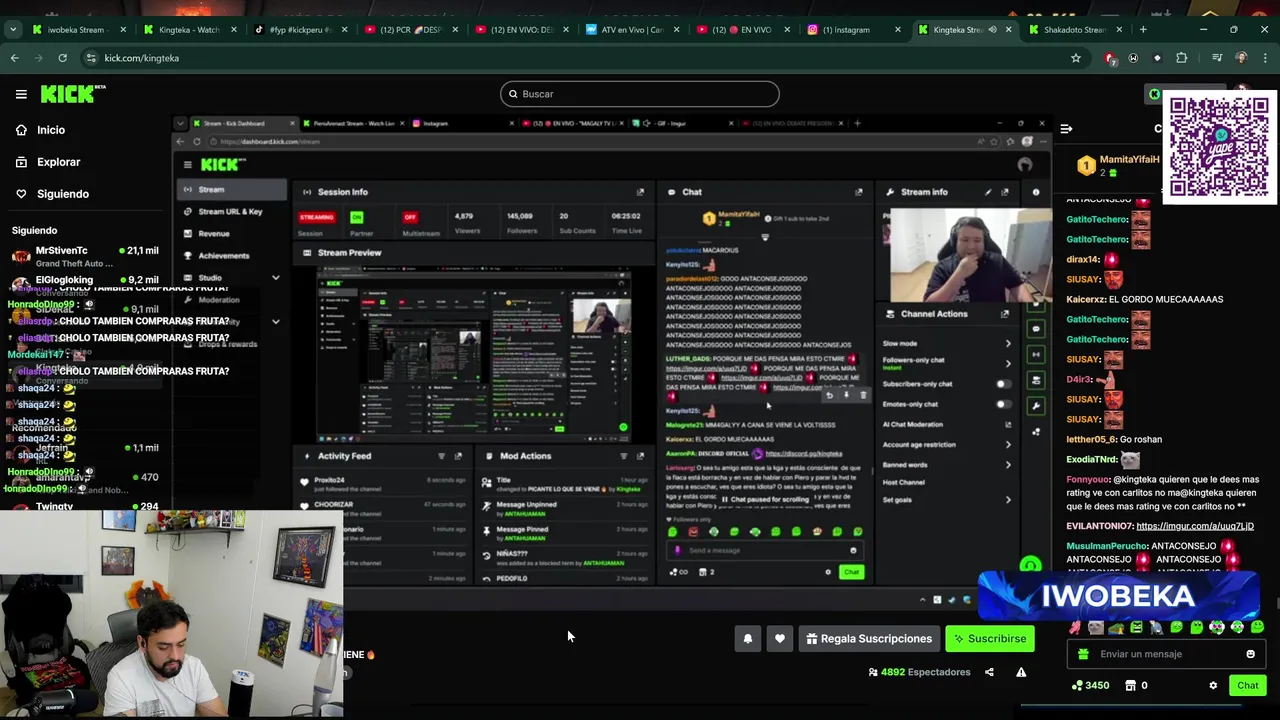Close the Kingteka Stream active tab
This screenshot has height=720, width=1280.
1009,30
